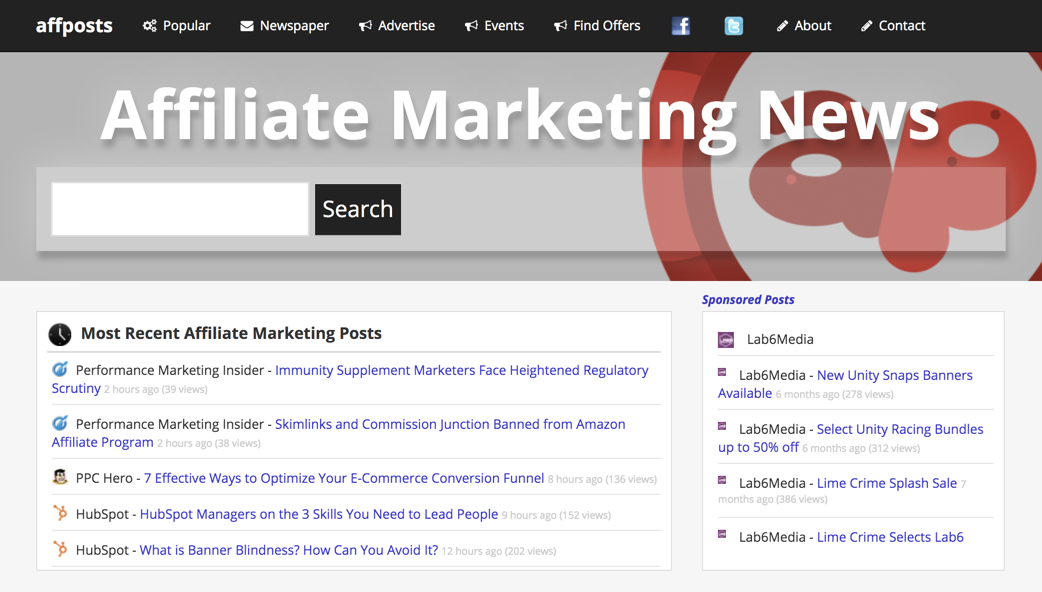Click HubSpot favicon on the Managers post
This screenshot has width=1042, height=592.
tap(60, 513)
